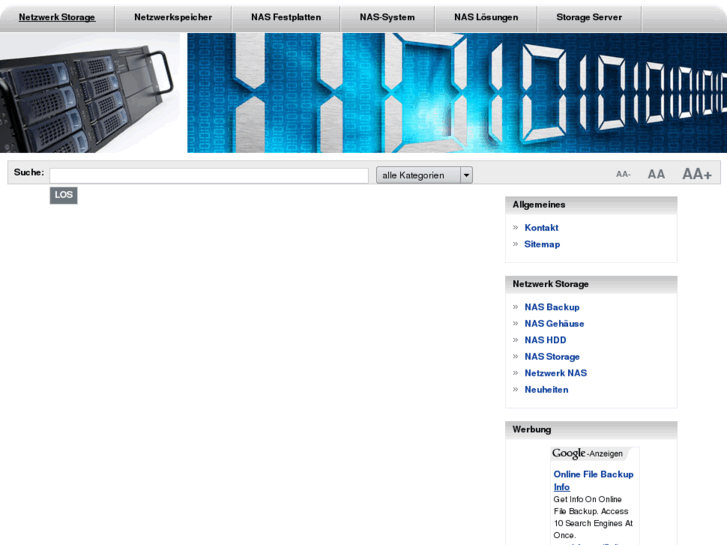This screenshot has height=545, width=727.
Task: Open the alle Kategorien dropdown
Action: click(424, 175)
